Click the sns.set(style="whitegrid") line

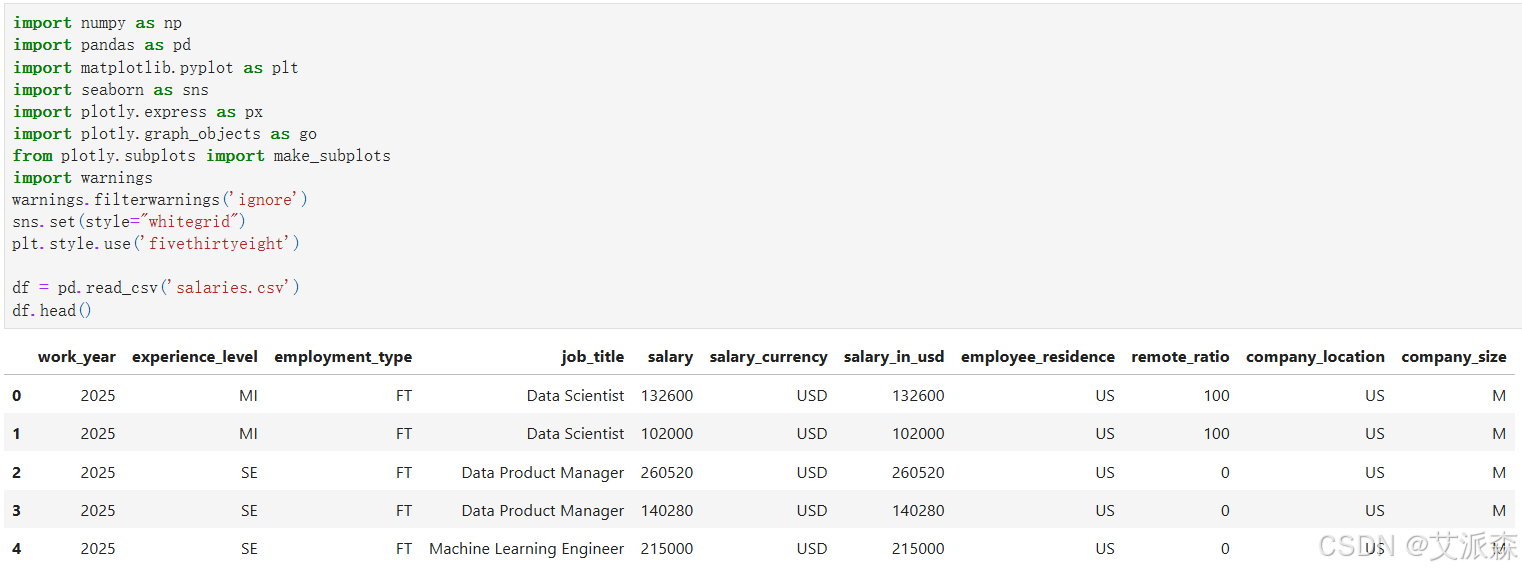(x=128, y=221)
